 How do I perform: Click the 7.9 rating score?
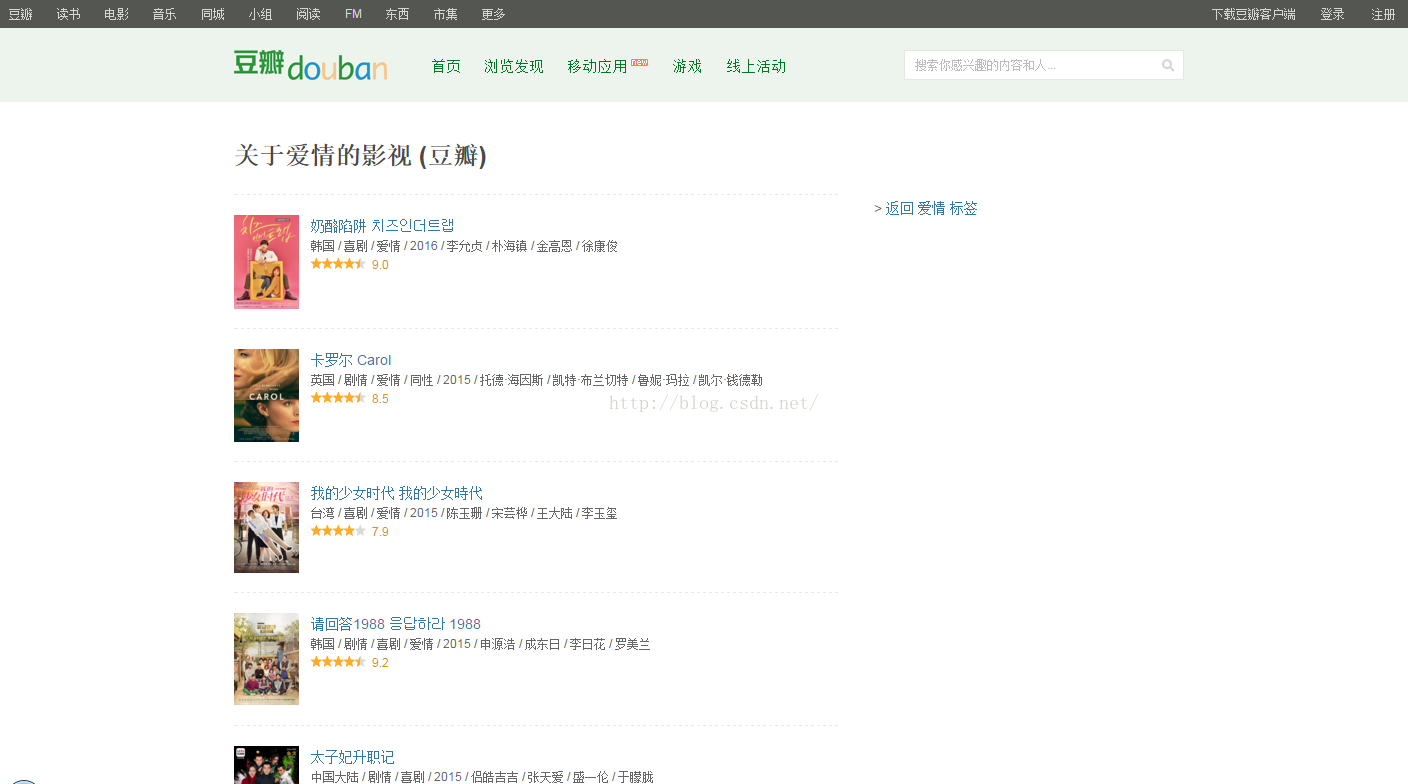point(380,531)
